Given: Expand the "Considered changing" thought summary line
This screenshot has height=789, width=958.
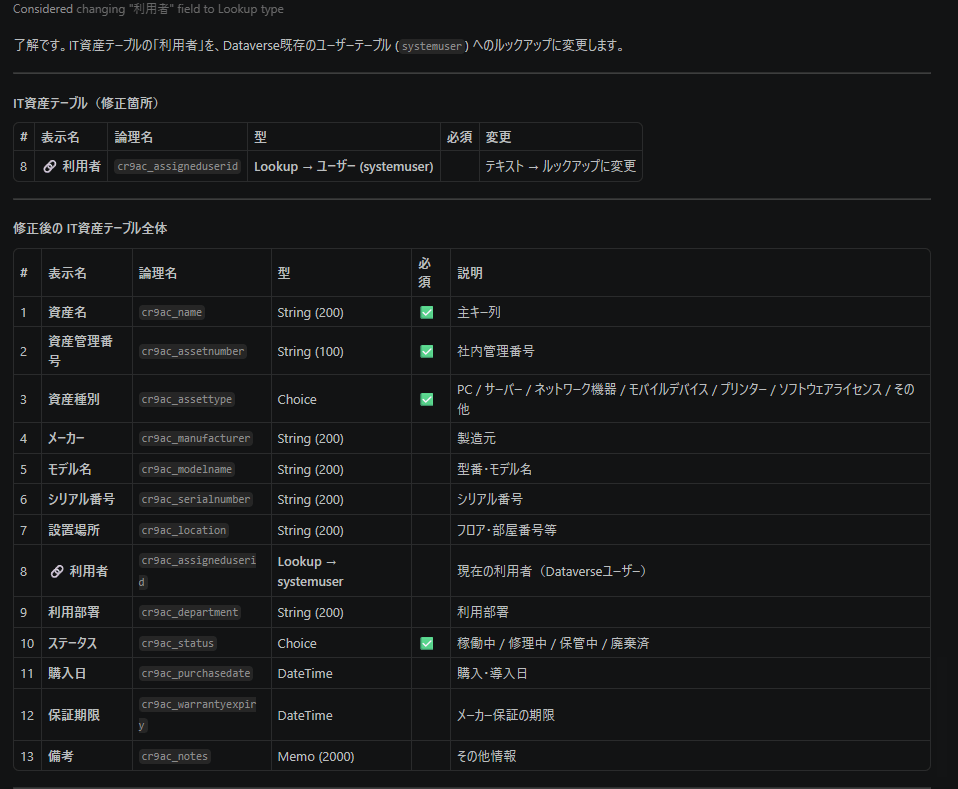Looking at the screenshot, I should click(148, 9).
